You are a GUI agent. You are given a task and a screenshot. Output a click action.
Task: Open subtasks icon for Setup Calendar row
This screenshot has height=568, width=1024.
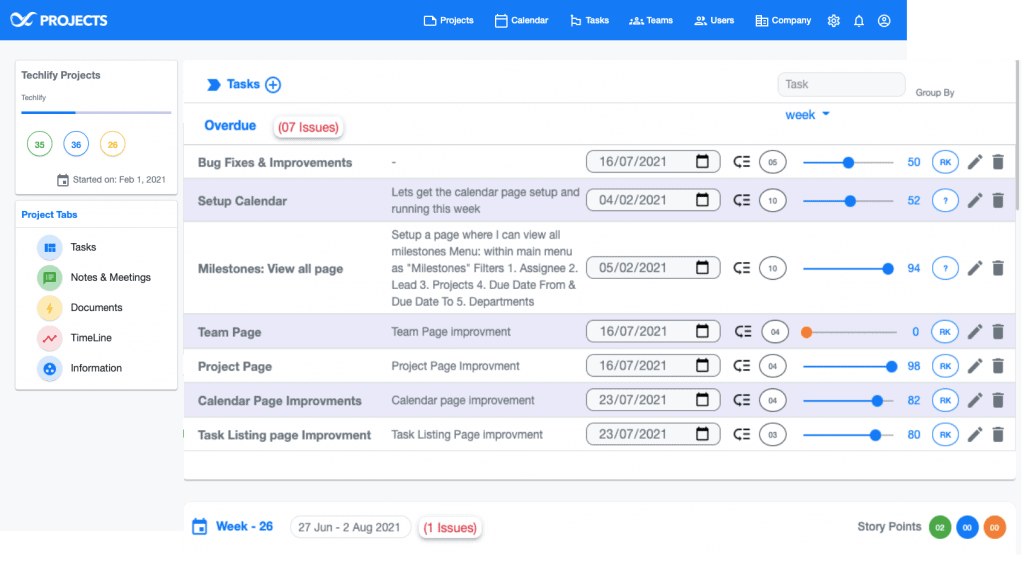coord(741,200)
